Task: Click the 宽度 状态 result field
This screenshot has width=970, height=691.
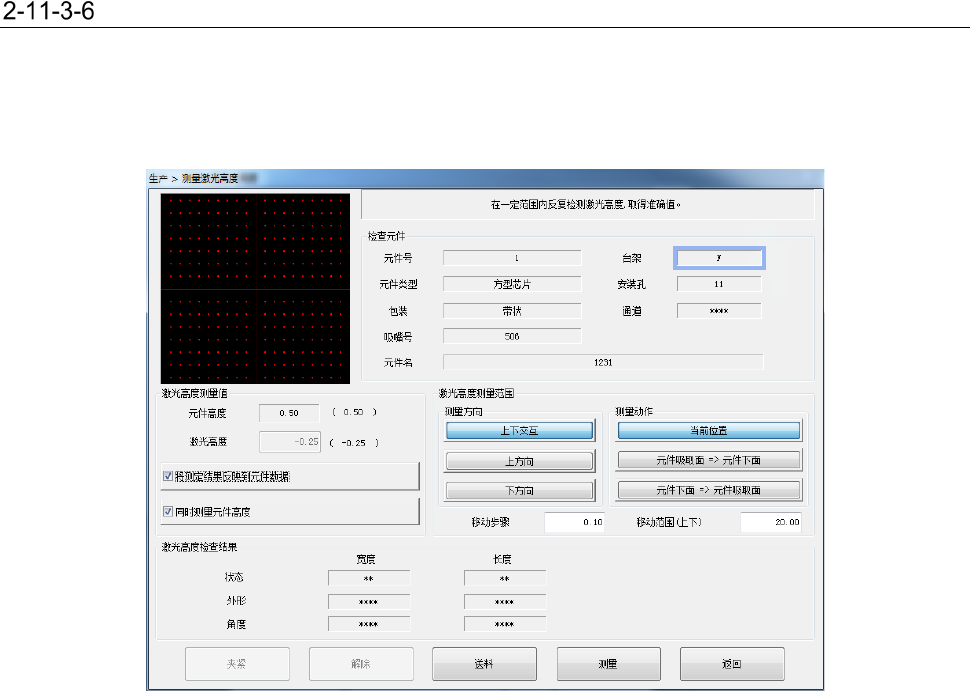Action: [369, 579]
